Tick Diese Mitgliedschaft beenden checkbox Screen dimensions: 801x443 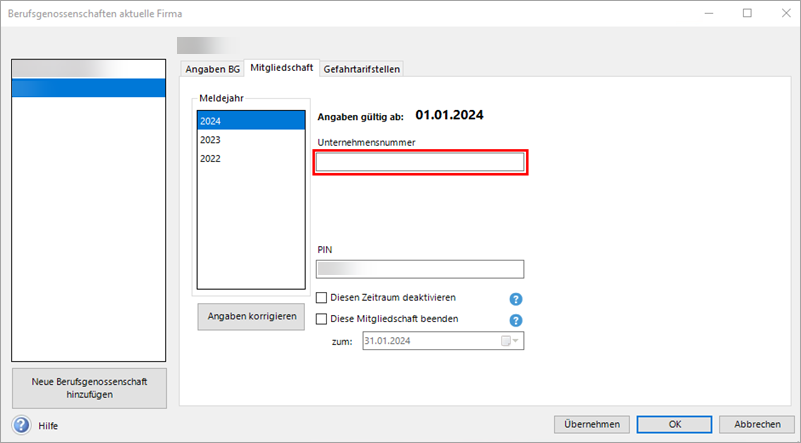[x=322, y=319]
